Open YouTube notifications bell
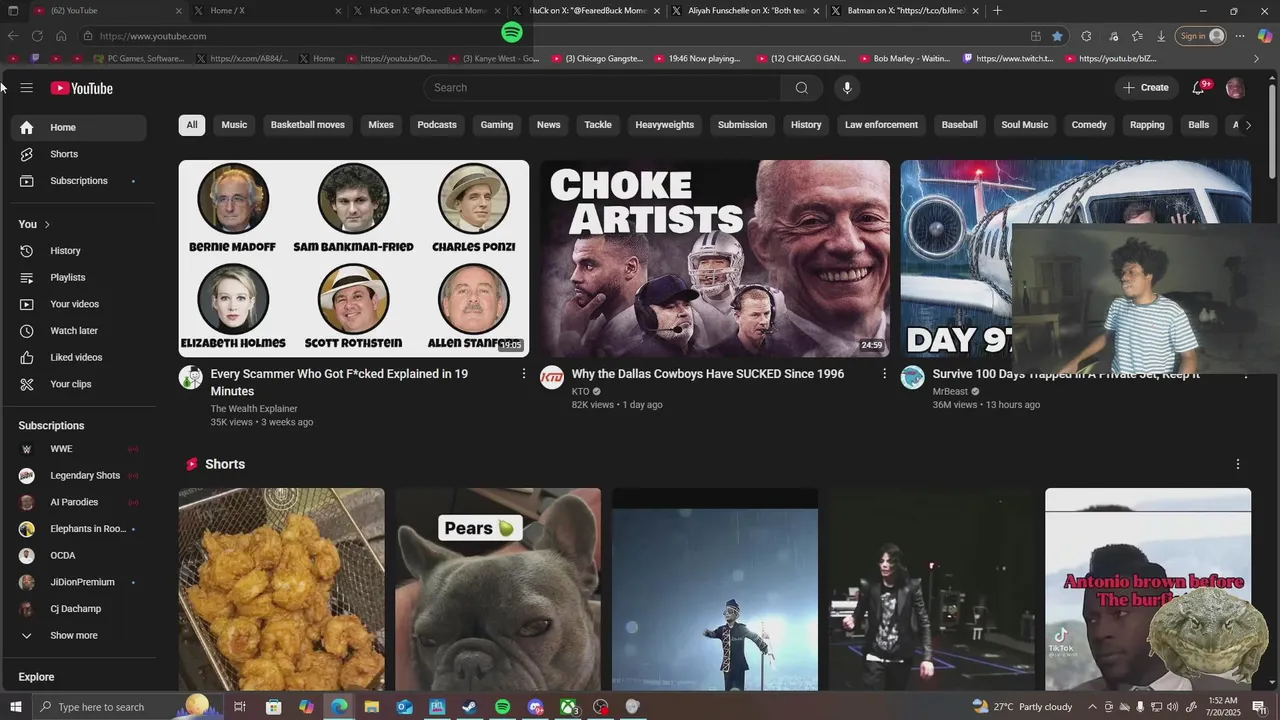This screenshot has height=720, width=1280. (x=1198, y=88)
